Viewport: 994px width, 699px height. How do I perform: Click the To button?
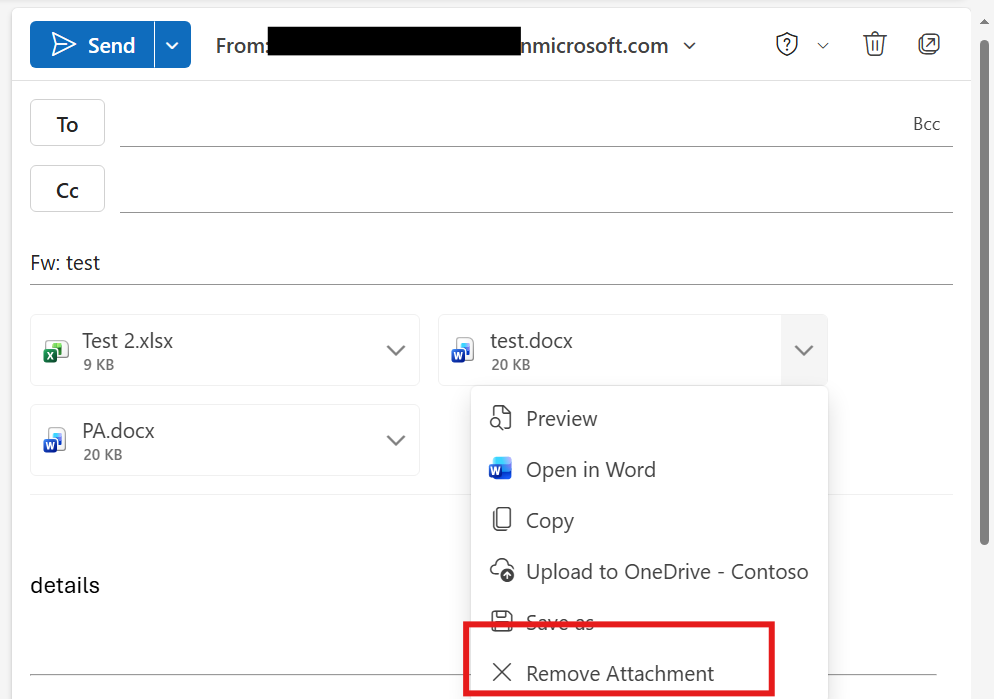67,123
